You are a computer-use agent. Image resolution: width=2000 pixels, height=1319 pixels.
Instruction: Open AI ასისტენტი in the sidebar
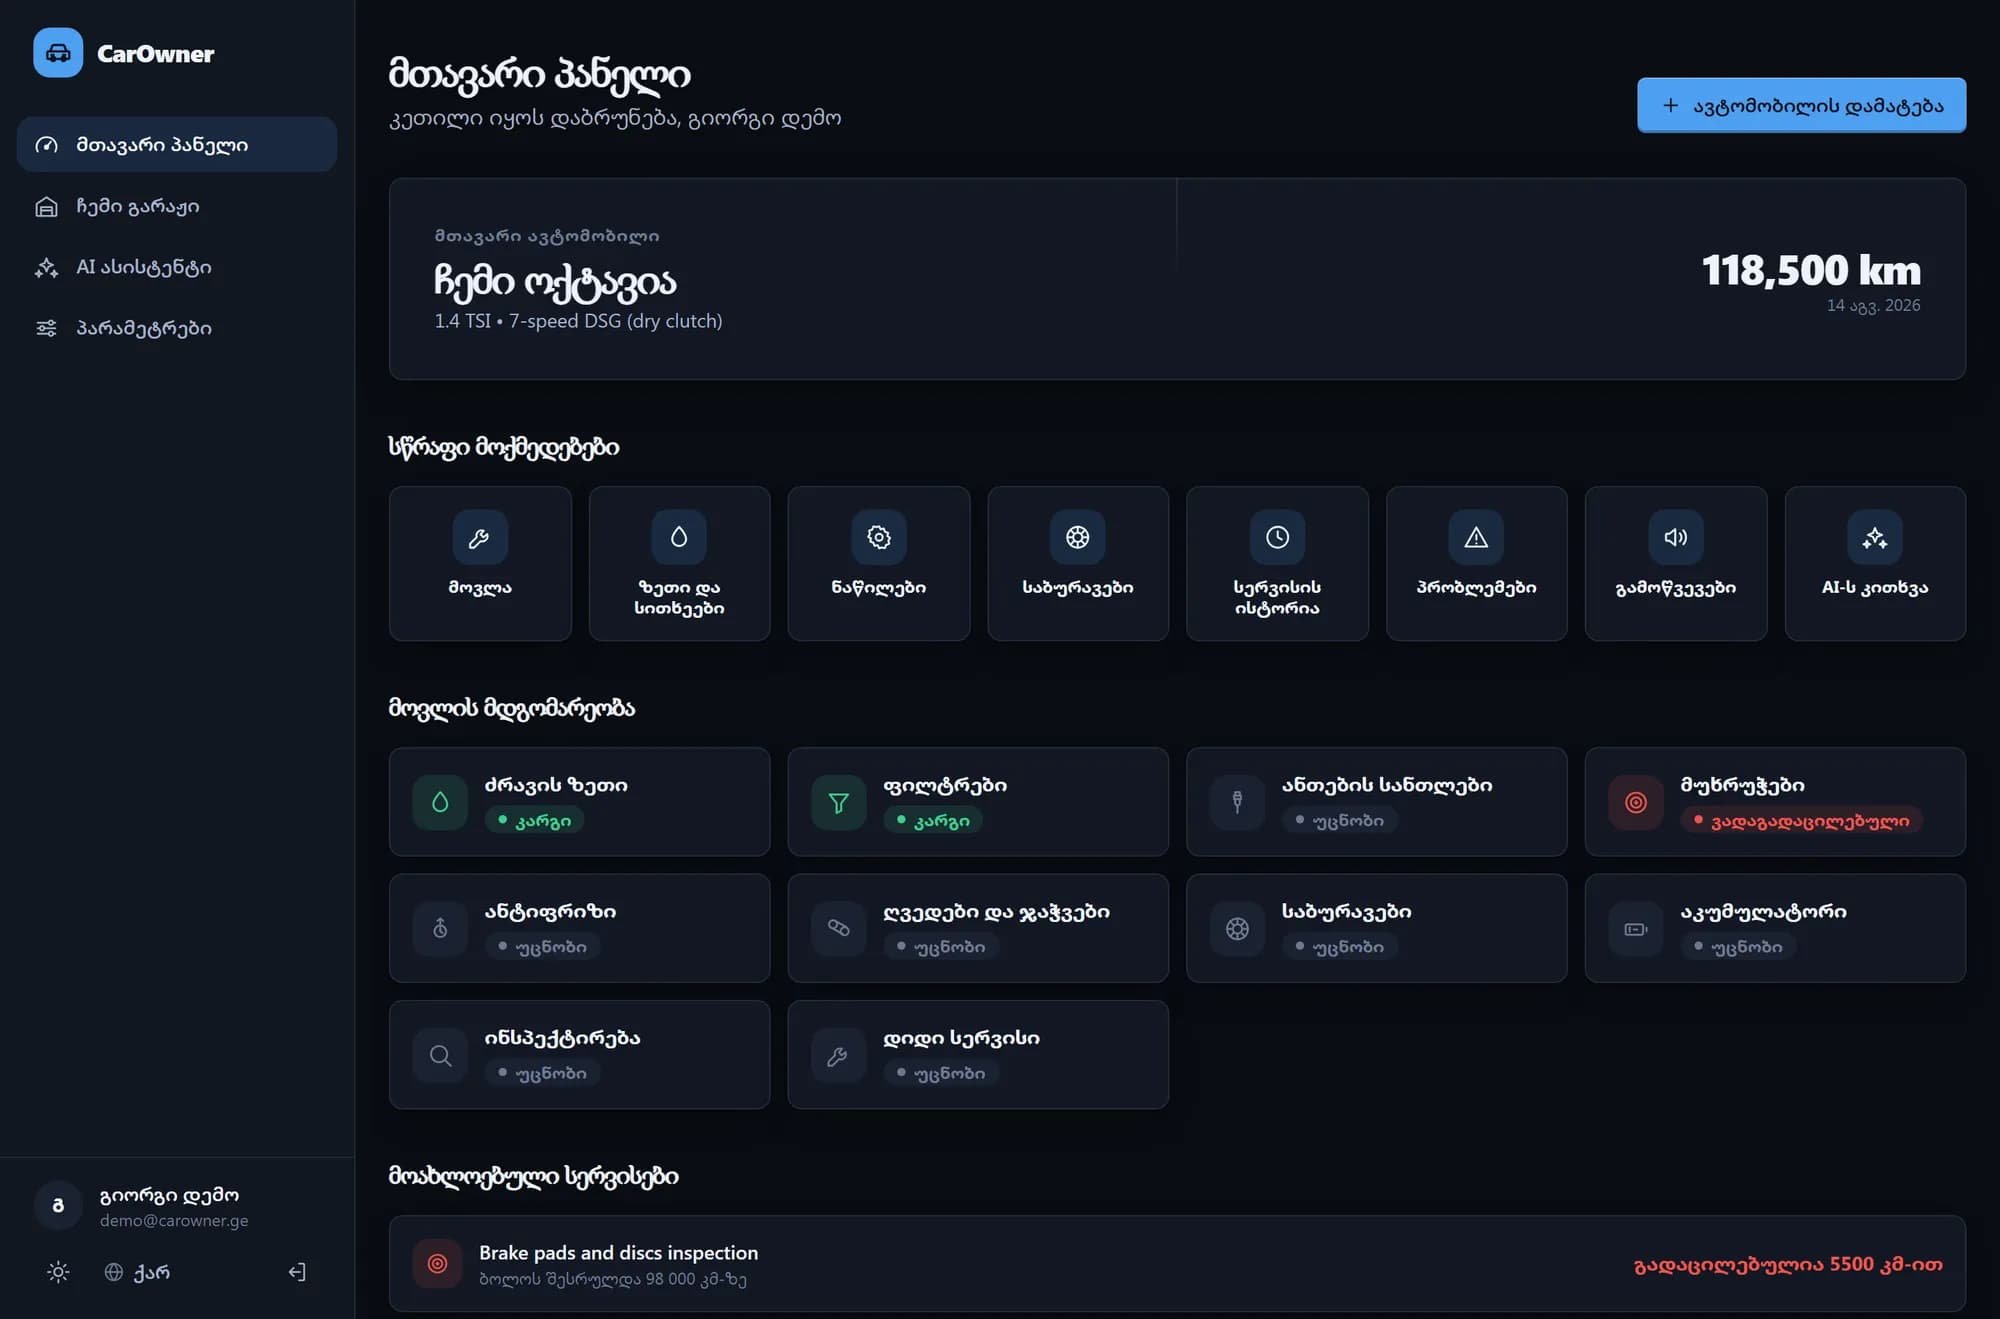pyautogui.click(x=177, y=267)
